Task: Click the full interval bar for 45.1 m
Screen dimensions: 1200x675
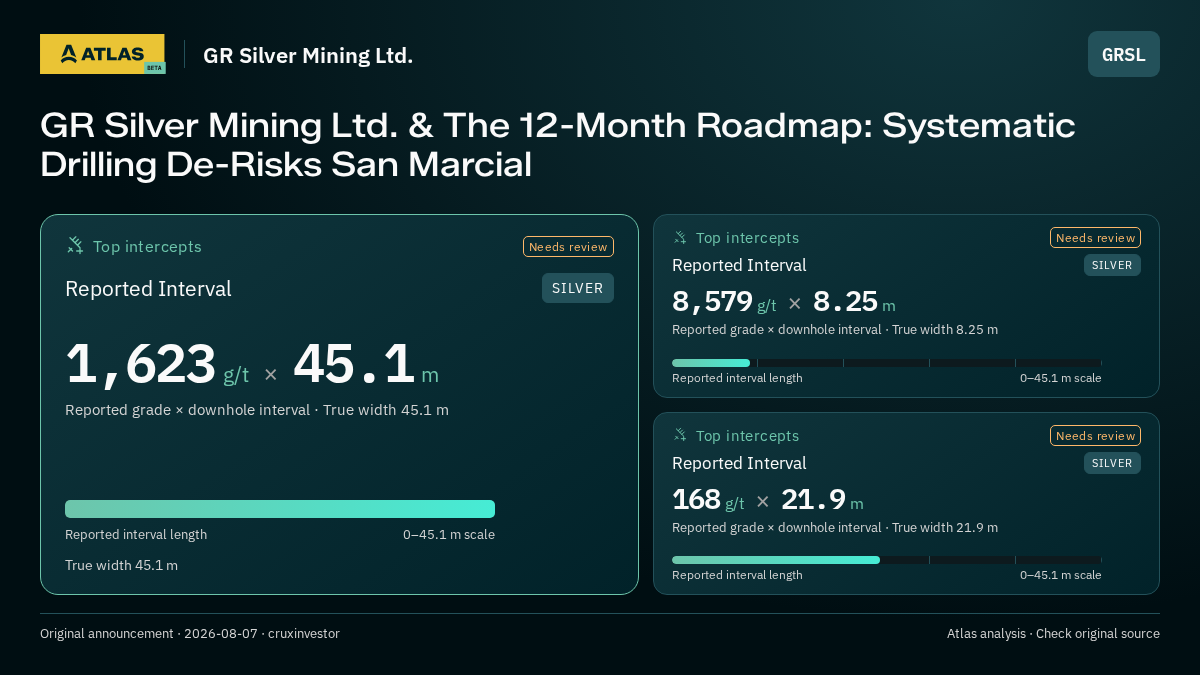Action: [x=280, y=509]
